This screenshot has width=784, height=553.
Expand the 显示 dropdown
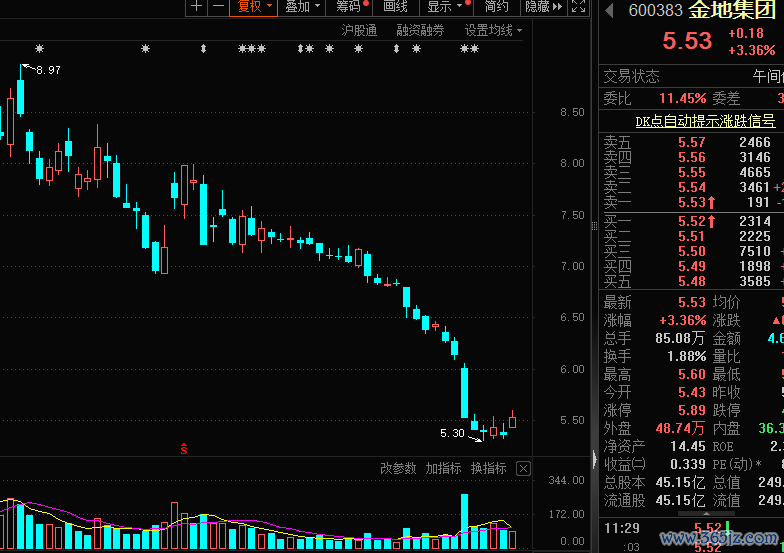click(x=445, y=7)
